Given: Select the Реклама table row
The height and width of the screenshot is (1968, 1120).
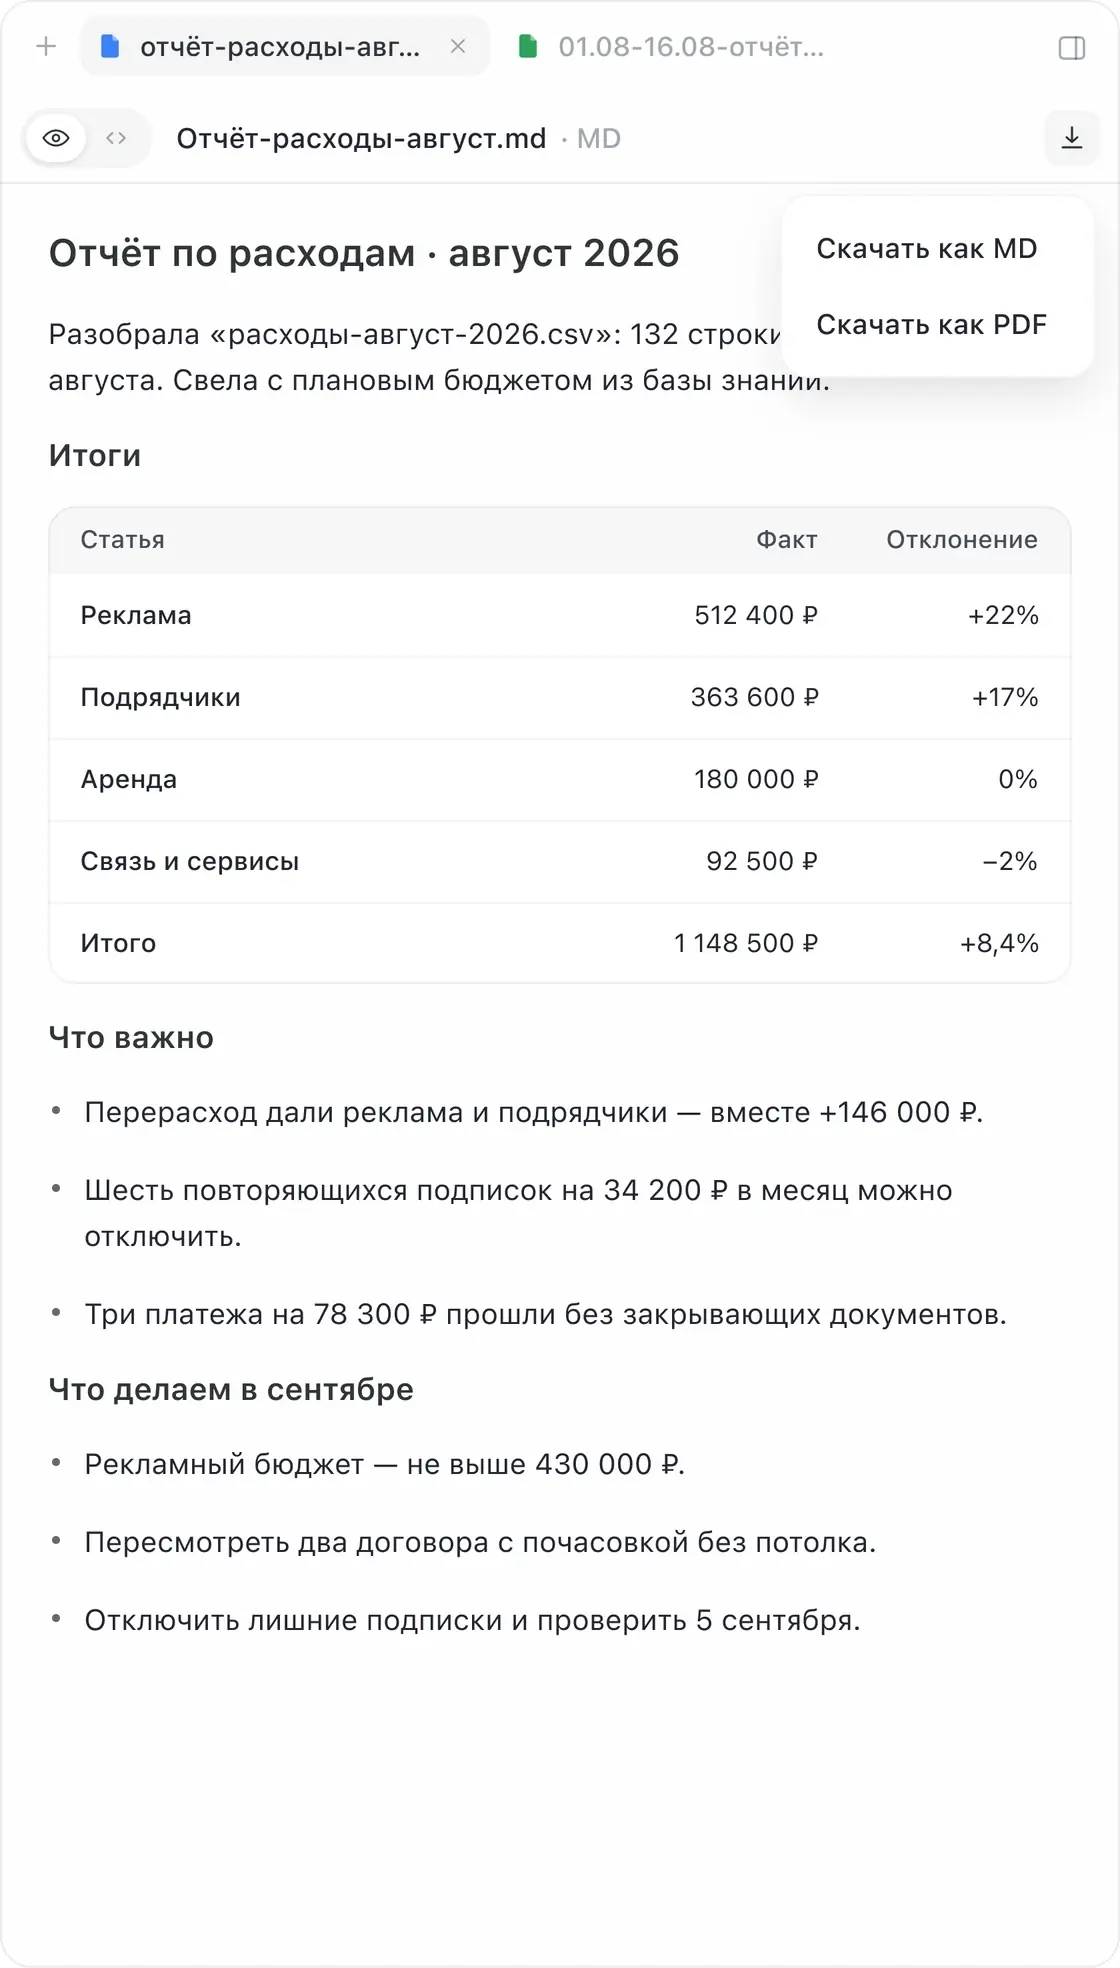Looking at the screenshot, I should pos(560,615).
